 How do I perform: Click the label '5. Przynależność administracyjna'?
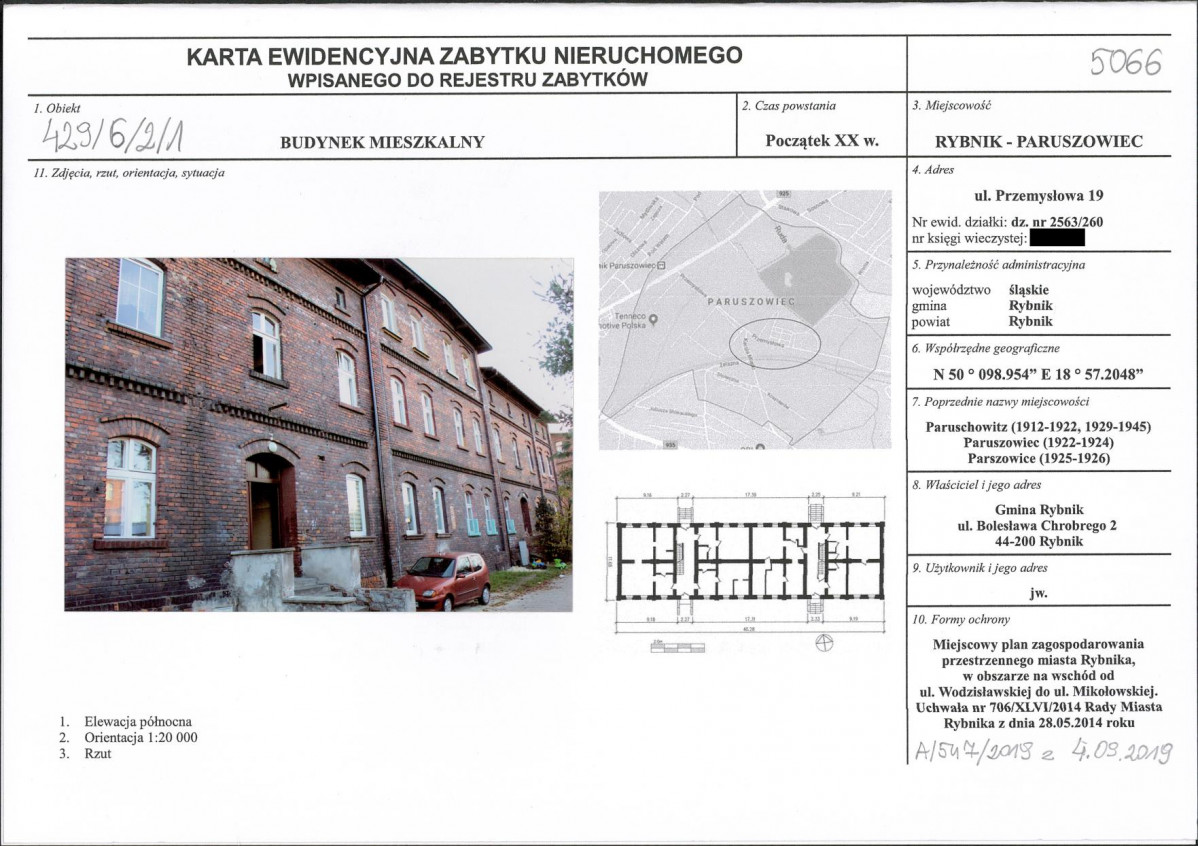pyautogui.click(x=999, y=265)
